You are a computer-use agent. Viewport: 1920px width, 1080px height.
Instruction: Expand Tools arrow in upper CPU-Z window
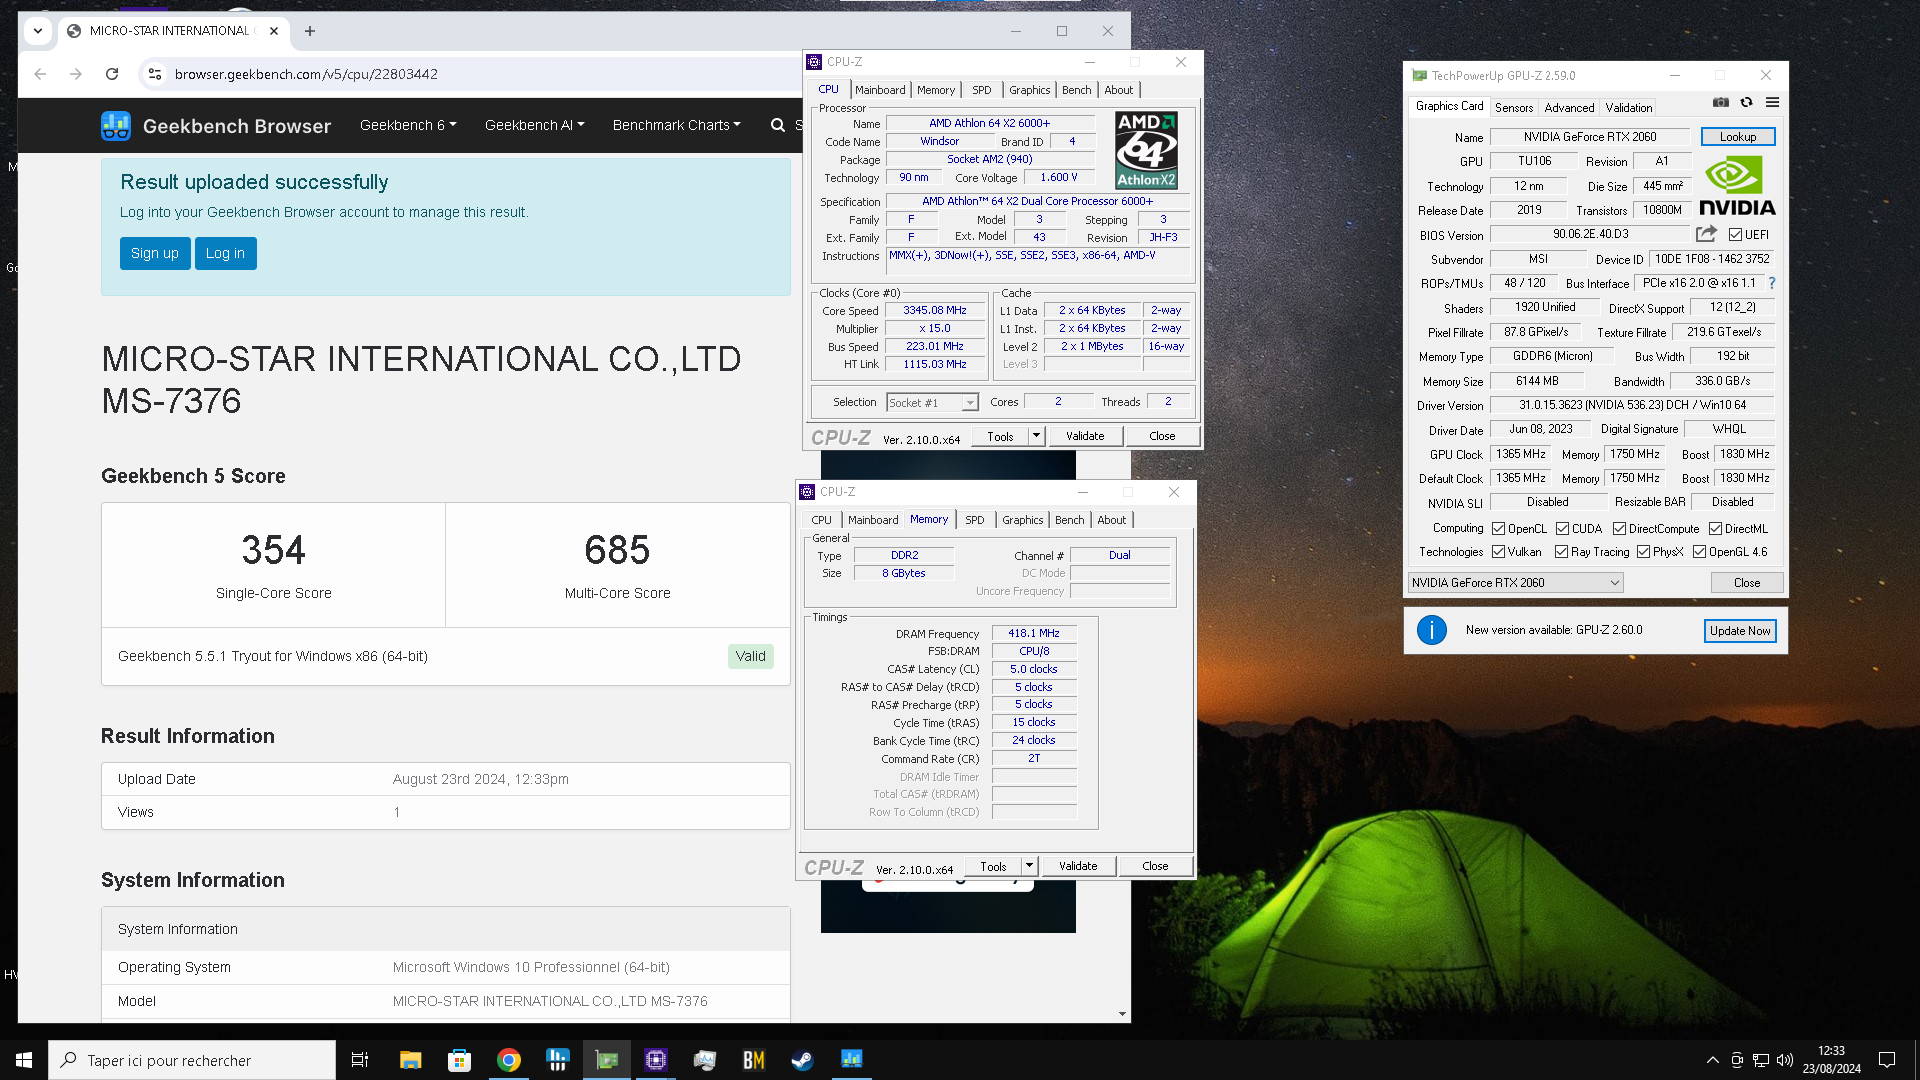tap(1036, 436)
